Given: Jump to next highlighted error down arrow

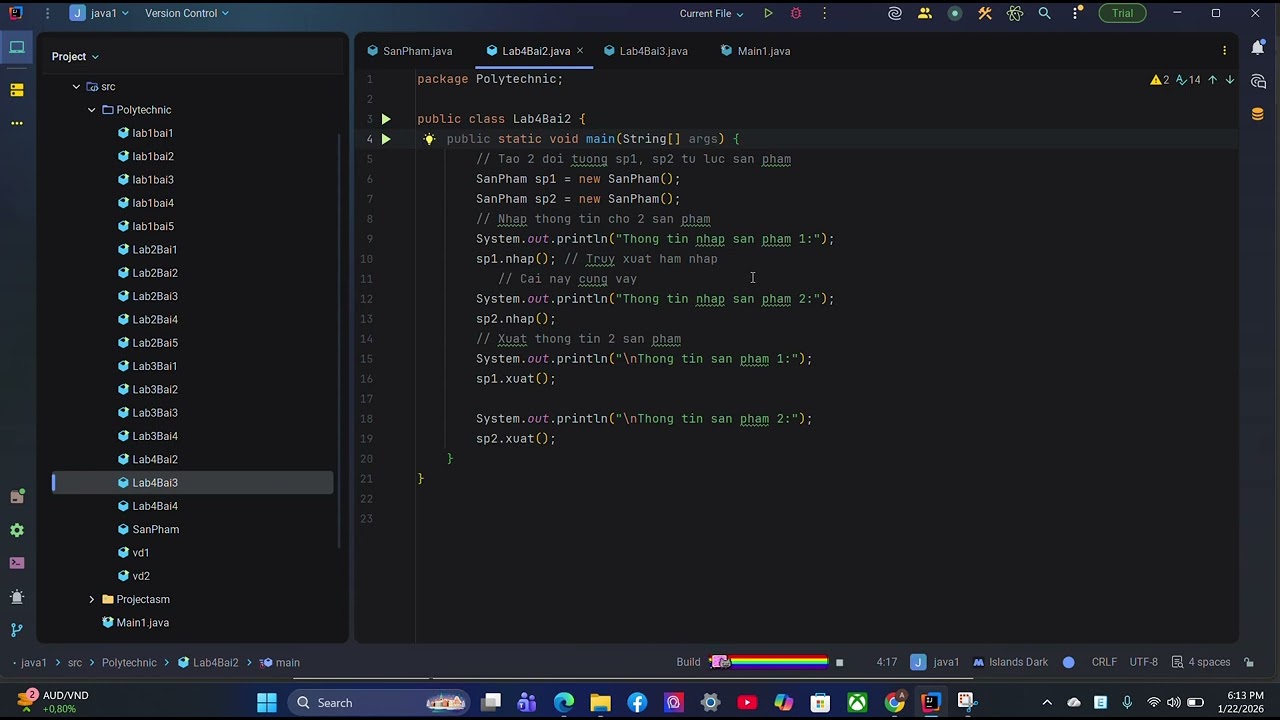Looking at the screenshot, I should pyautogui.click(x=1230, y=79).
